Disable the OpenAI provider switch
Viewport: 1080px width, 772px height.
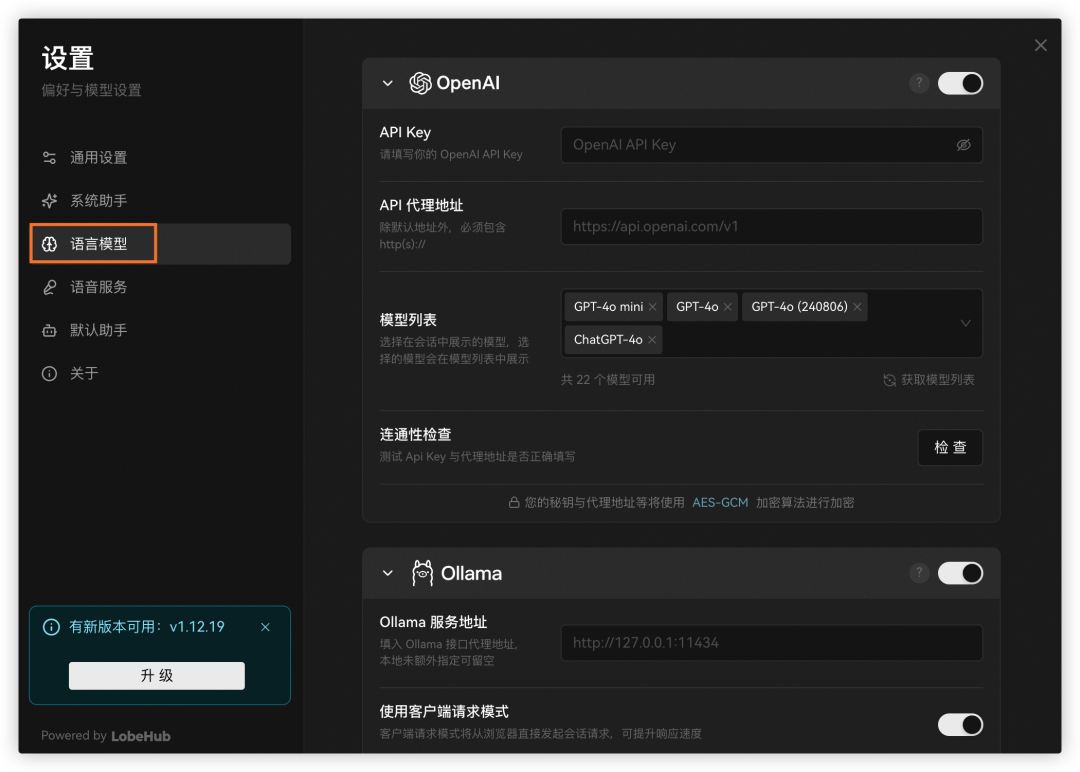960,83
